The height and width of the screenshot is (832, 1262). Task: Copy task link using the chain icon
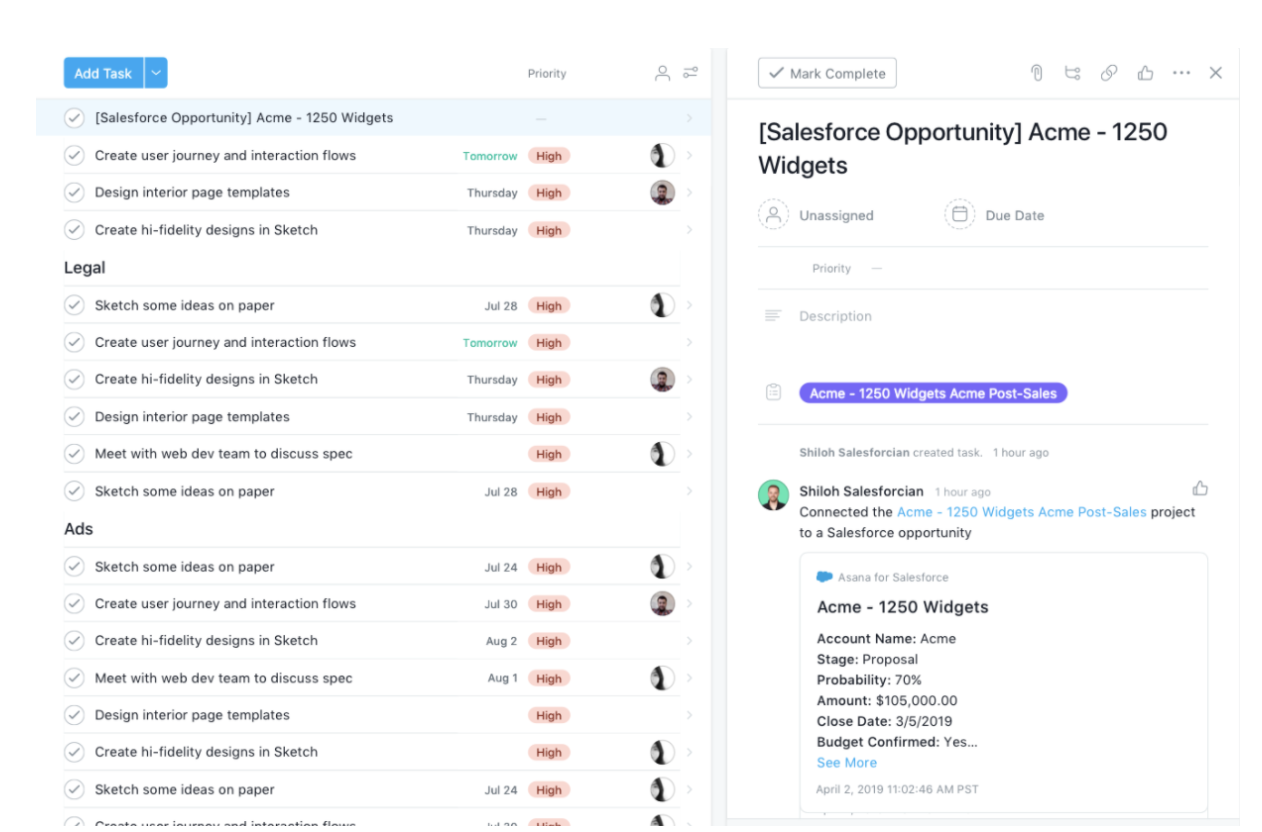[x=1109, y=73]
